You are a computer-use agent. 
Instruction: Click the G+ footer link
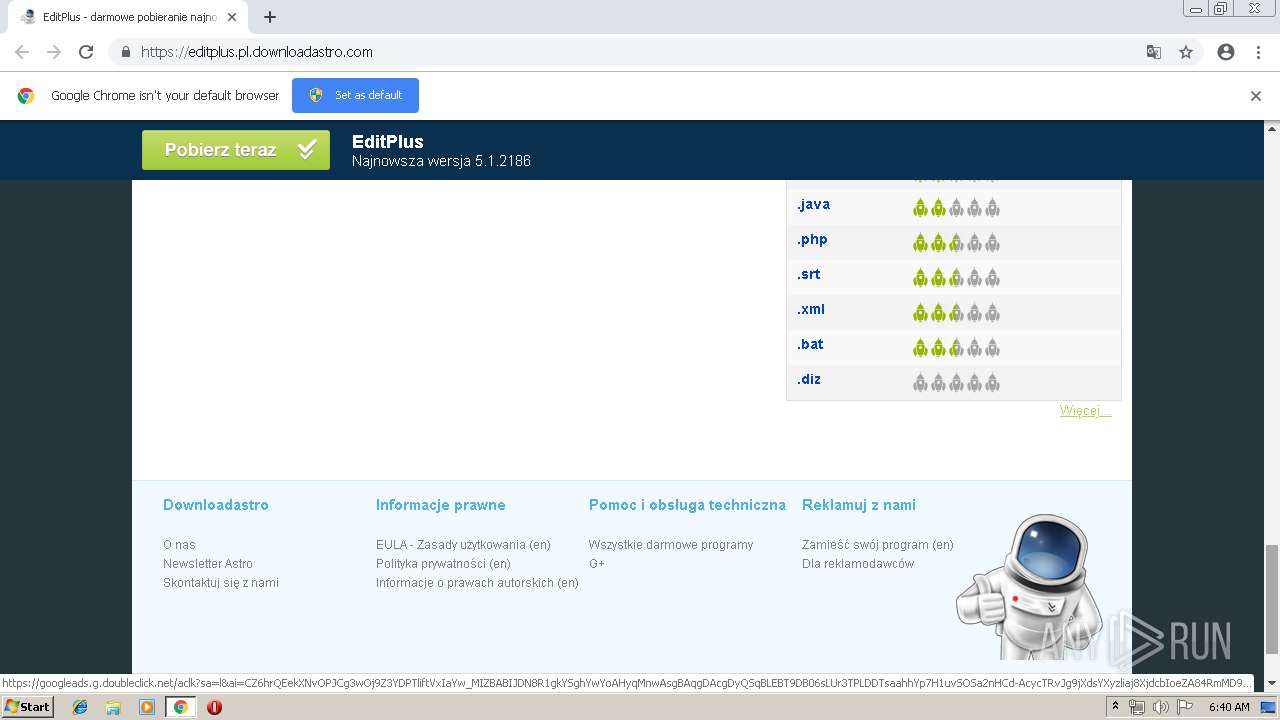coord(597,564)
